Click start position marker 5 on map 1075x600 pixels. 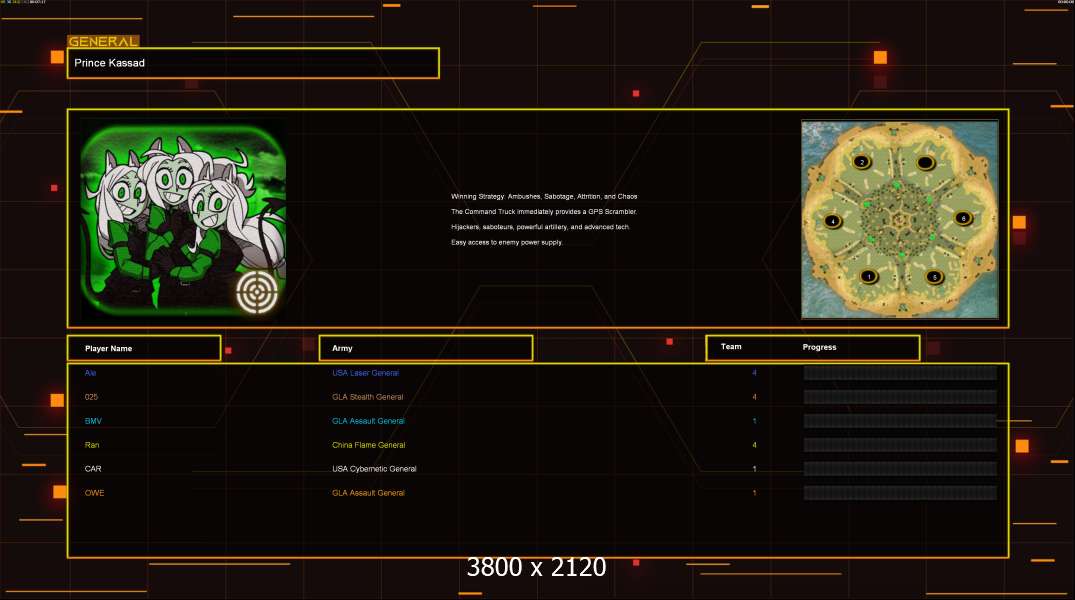(934, 277)
